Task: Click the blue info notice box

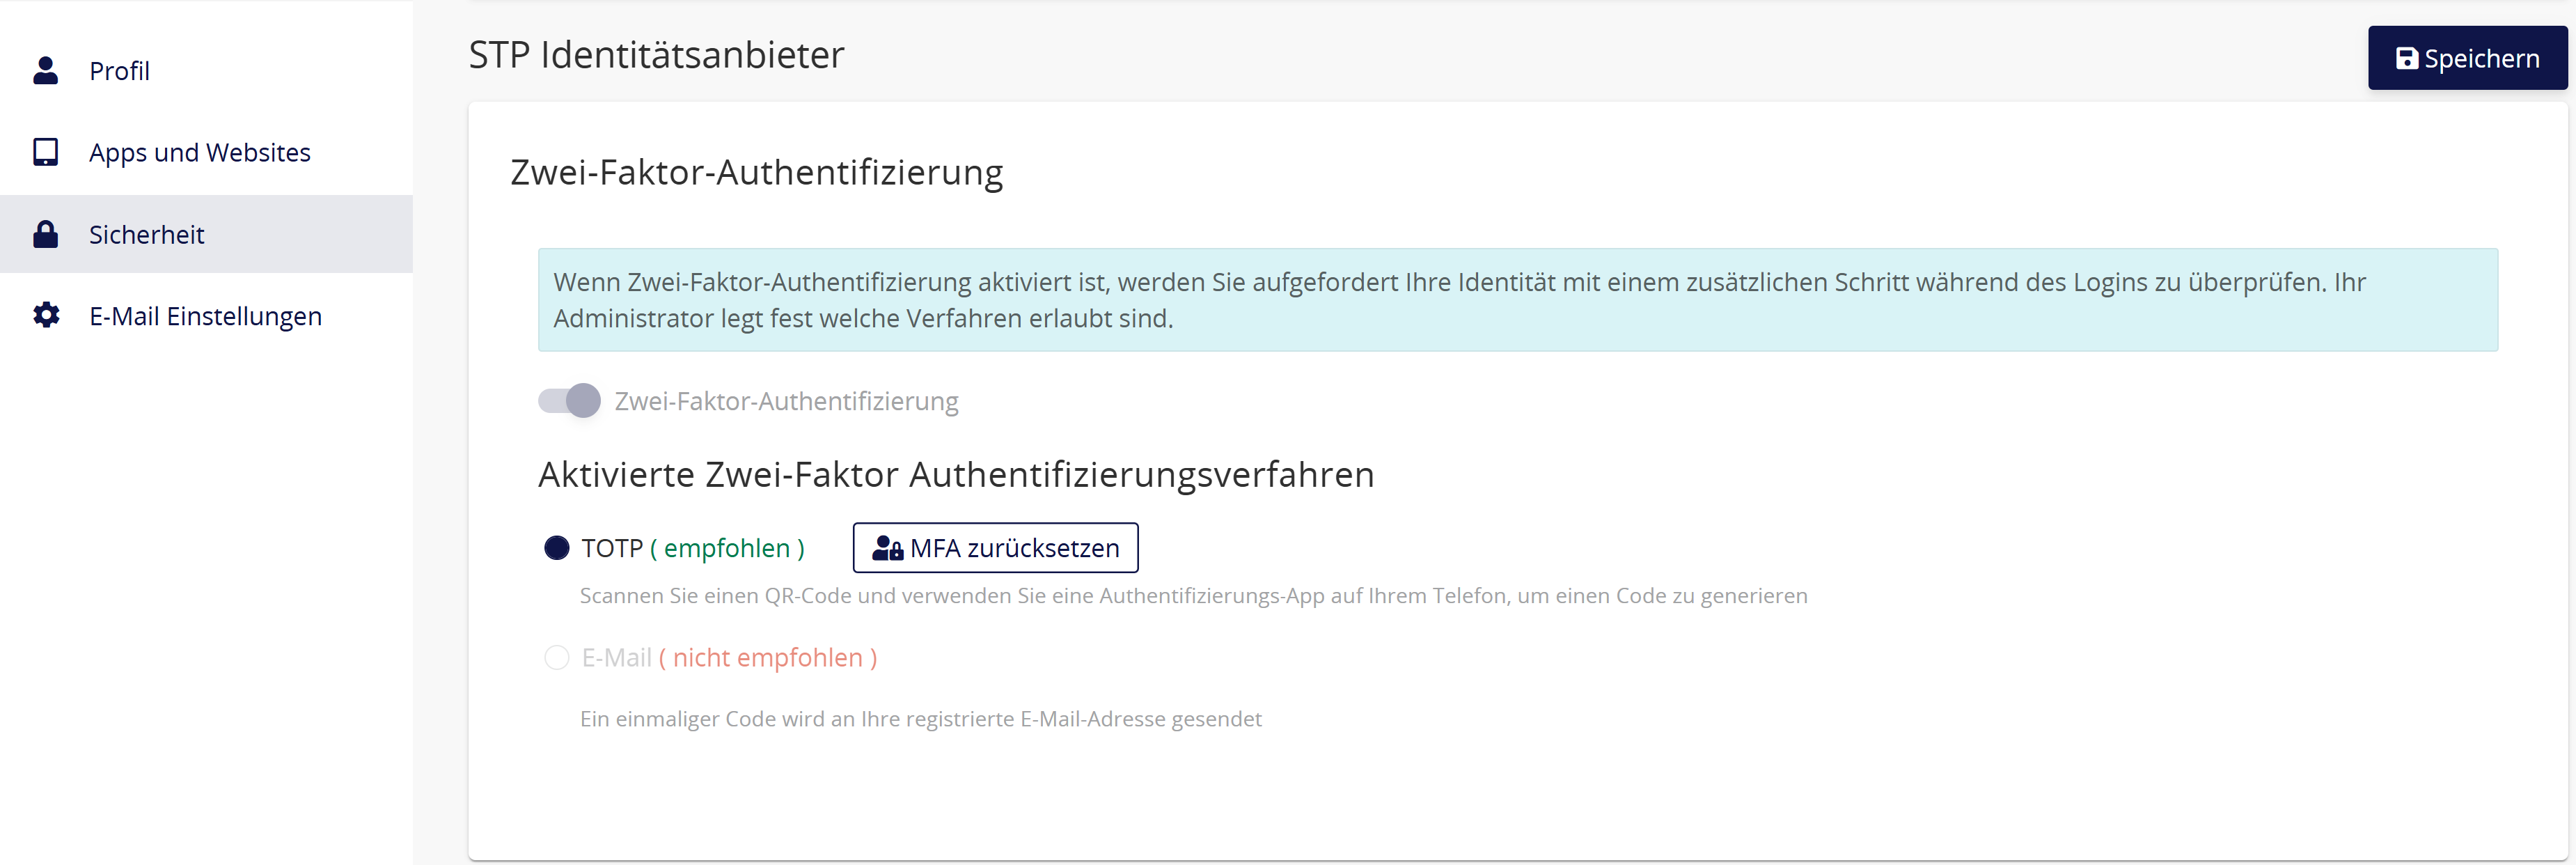Action: click(x=1517, y=300)
